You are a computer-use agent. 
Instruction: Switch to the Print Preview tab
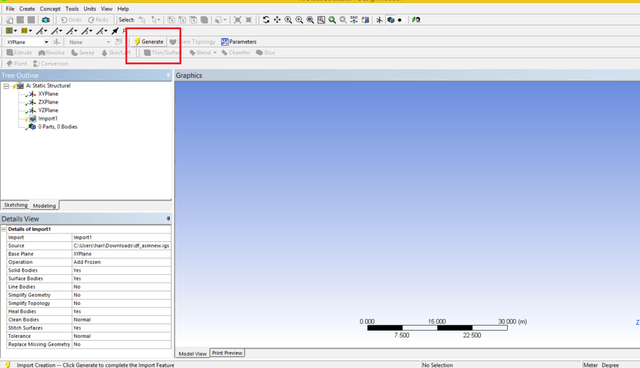[x=227, y=353]
